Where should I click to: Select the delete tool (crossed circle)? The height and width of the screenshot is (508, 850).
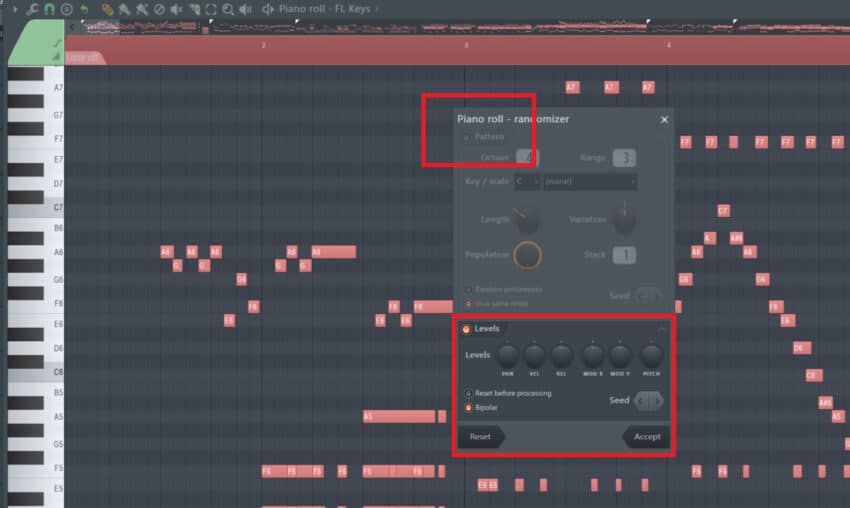pyautogui.click(x=159, y=9)
